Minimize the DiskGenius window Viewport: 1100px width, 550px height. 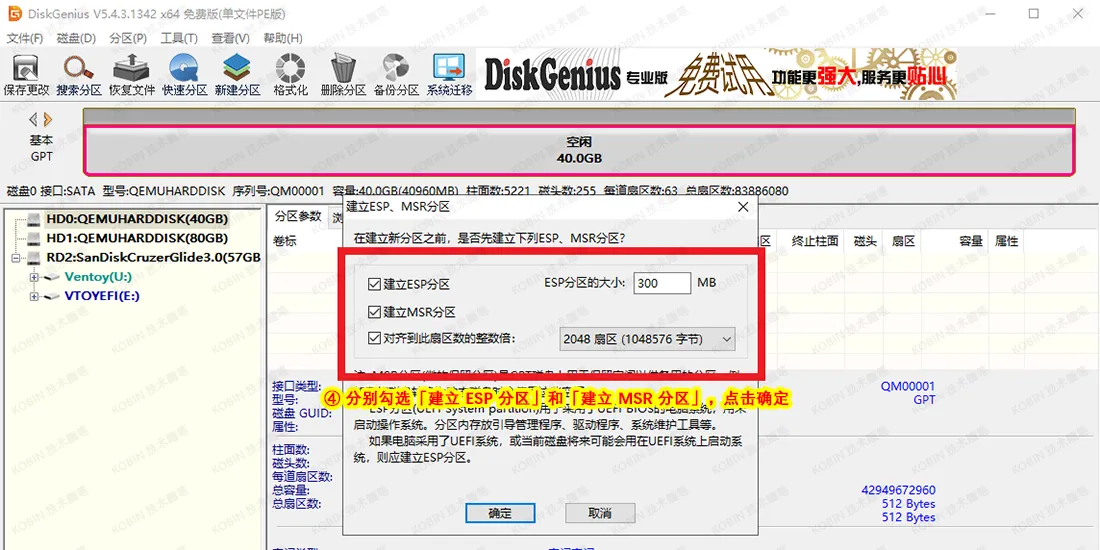coord(989,14)
